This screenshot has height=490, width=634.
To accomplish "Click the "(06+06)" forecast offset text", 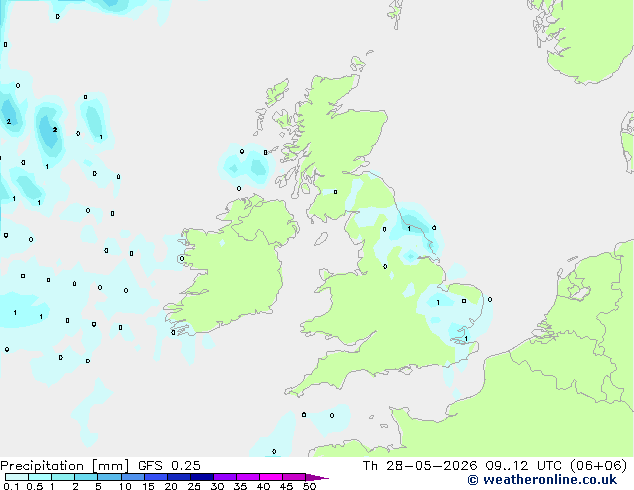I will (598, 466).
